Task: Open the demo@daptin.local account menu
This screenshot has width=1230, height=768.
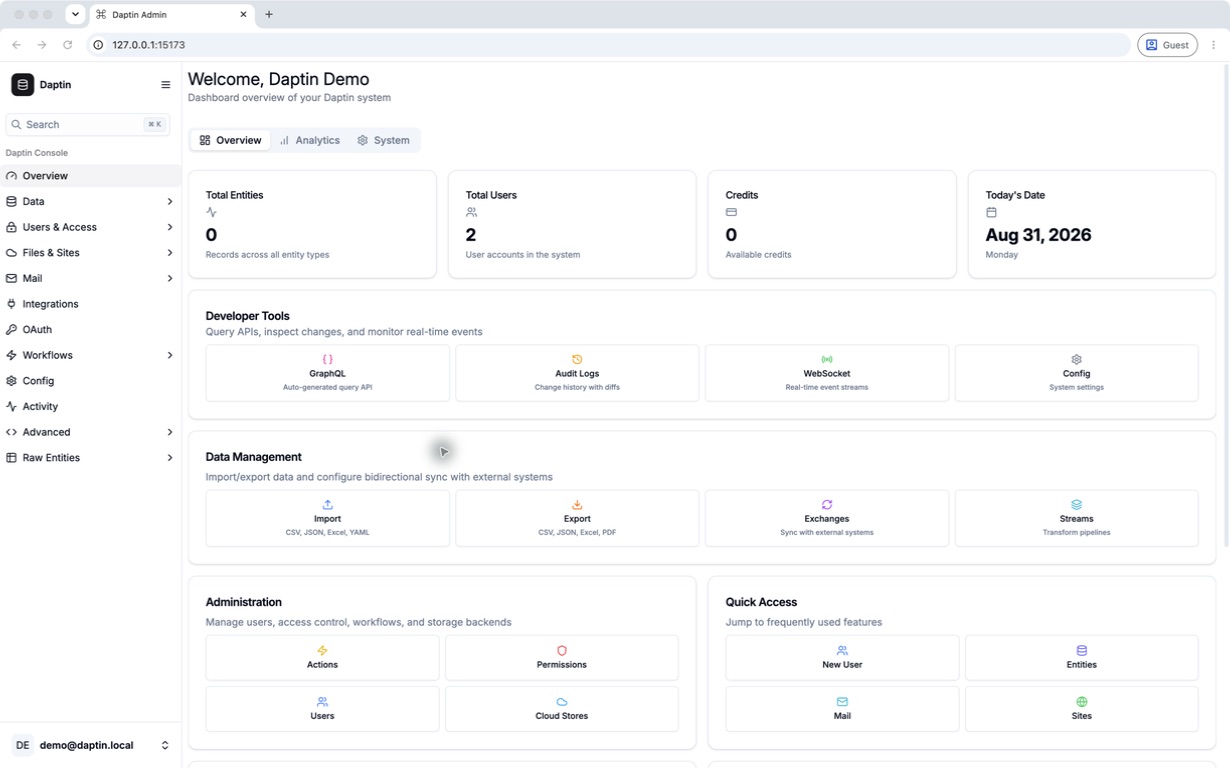Action: click(x=90, y=745)
